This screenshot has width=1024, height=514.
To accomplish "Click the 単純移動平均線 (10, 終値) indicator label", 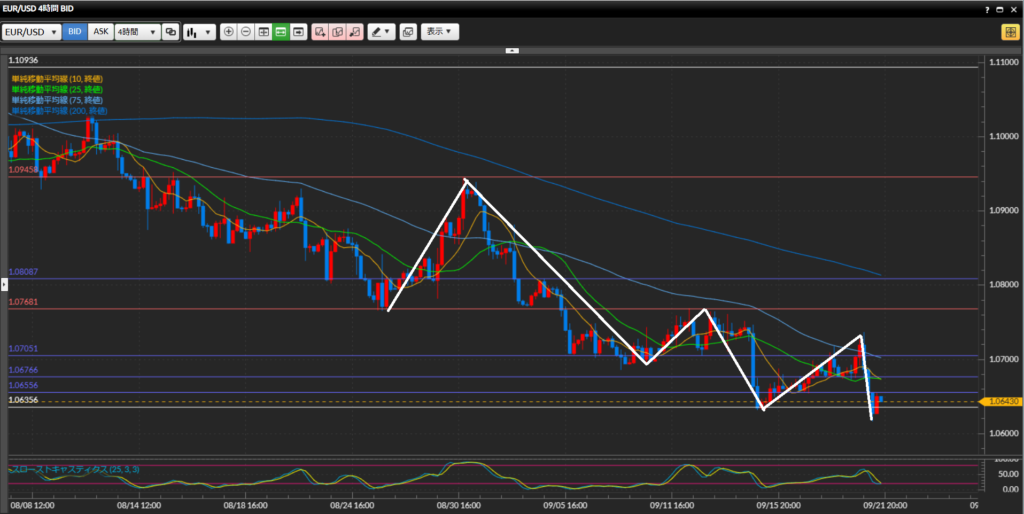I will point(57,78).
